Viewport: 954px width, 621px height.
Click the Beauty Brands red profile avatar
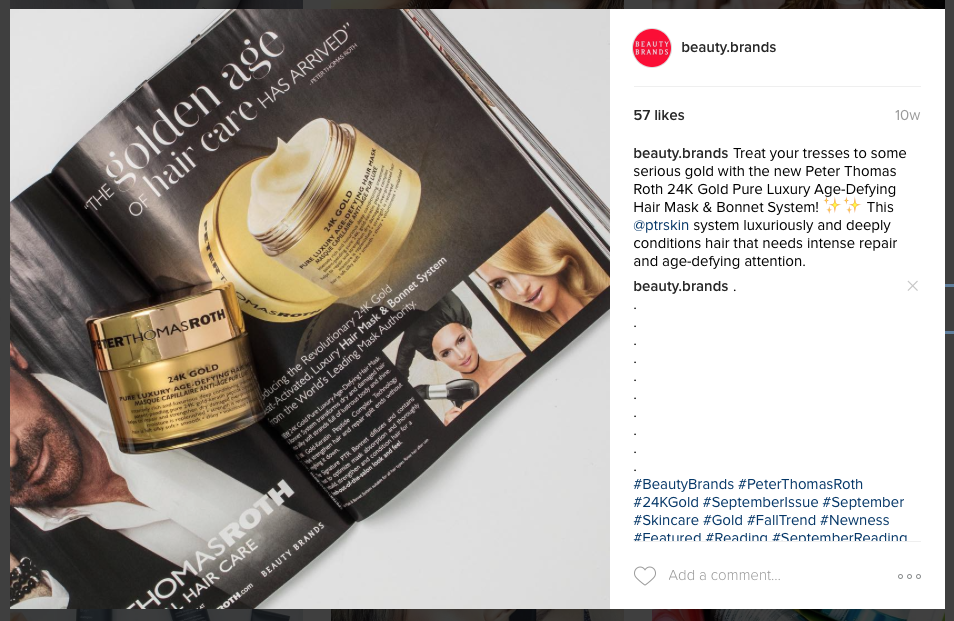point(652,47)
